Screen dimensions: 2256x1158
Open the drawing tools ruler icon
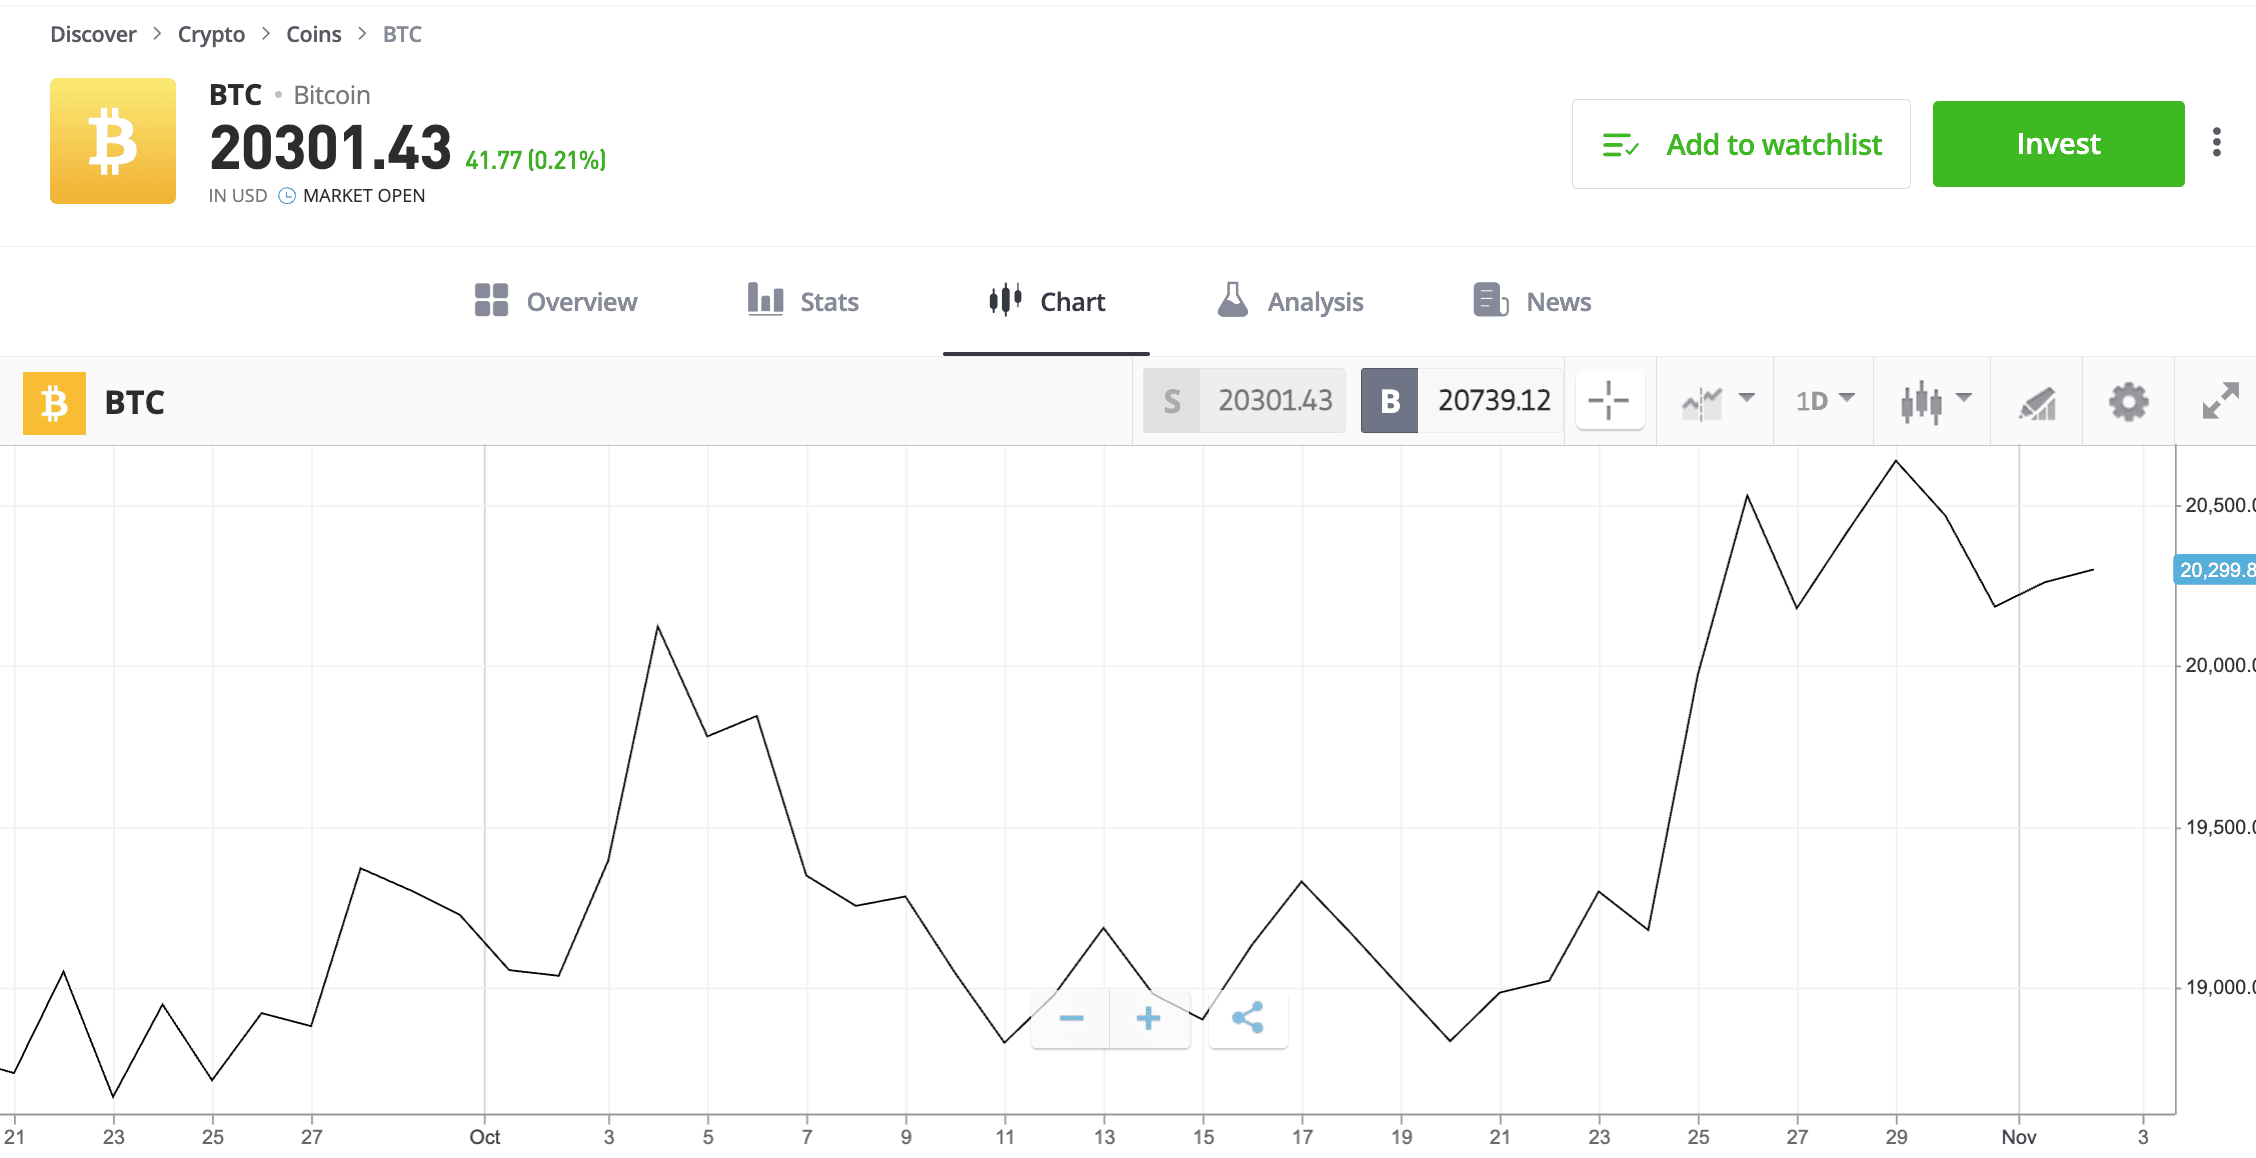coord(2037,402)
